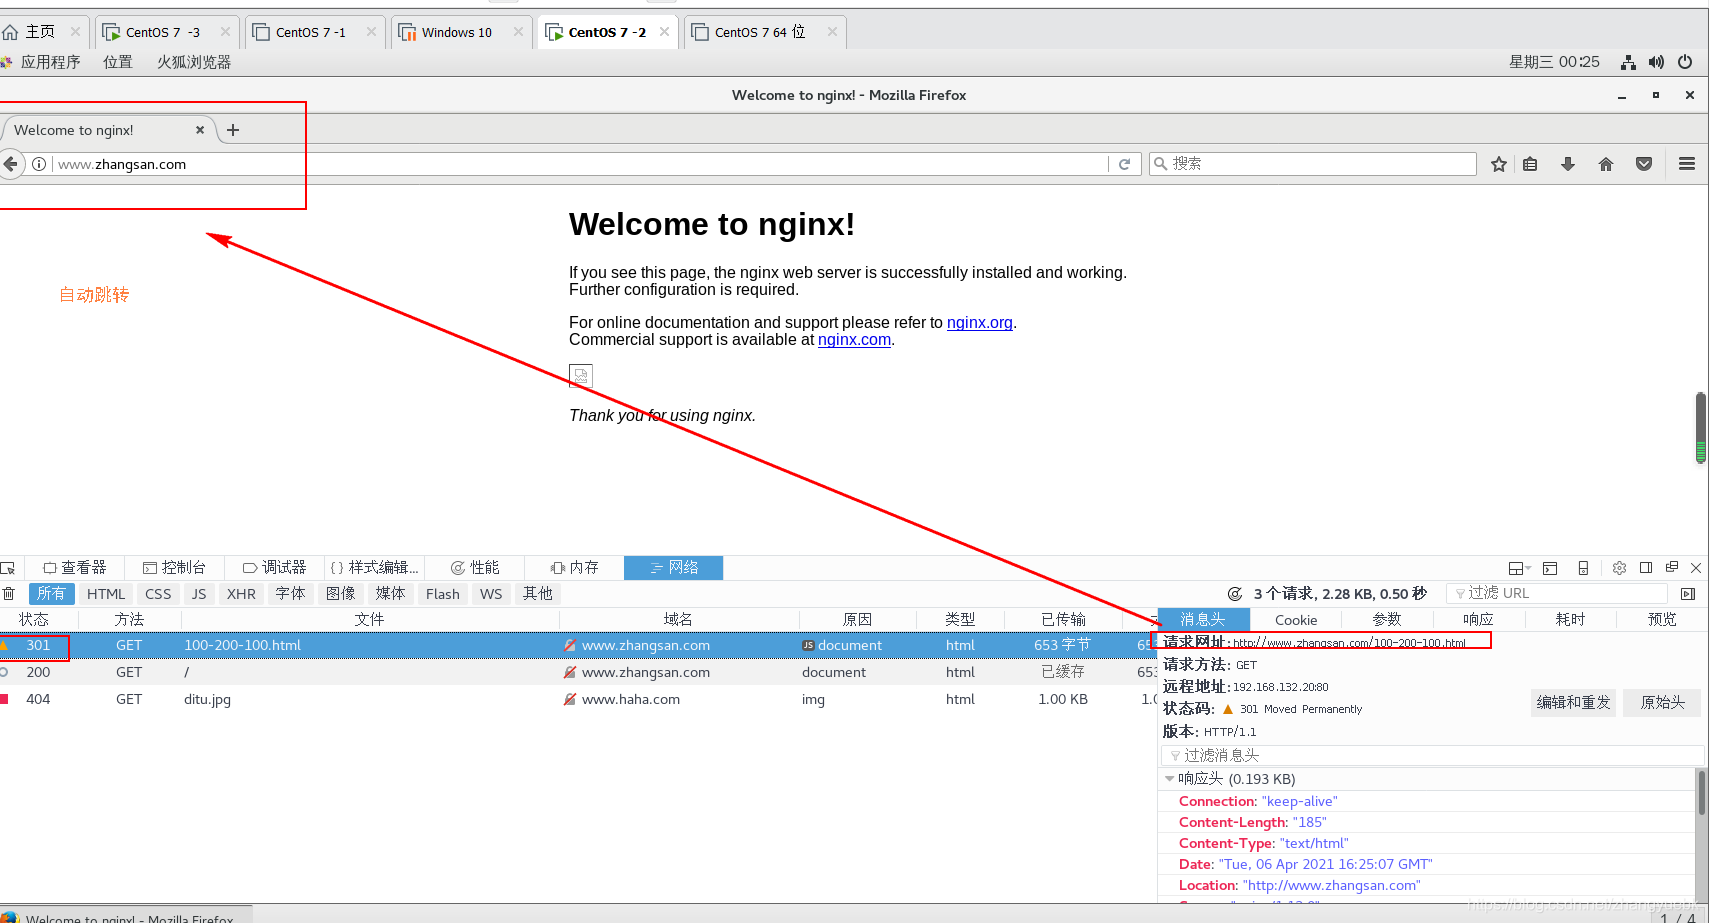1709x923 pixels.
Task: Switch to the 内存 memory tab
Action: pyautogui.click(x=575, y=568)
